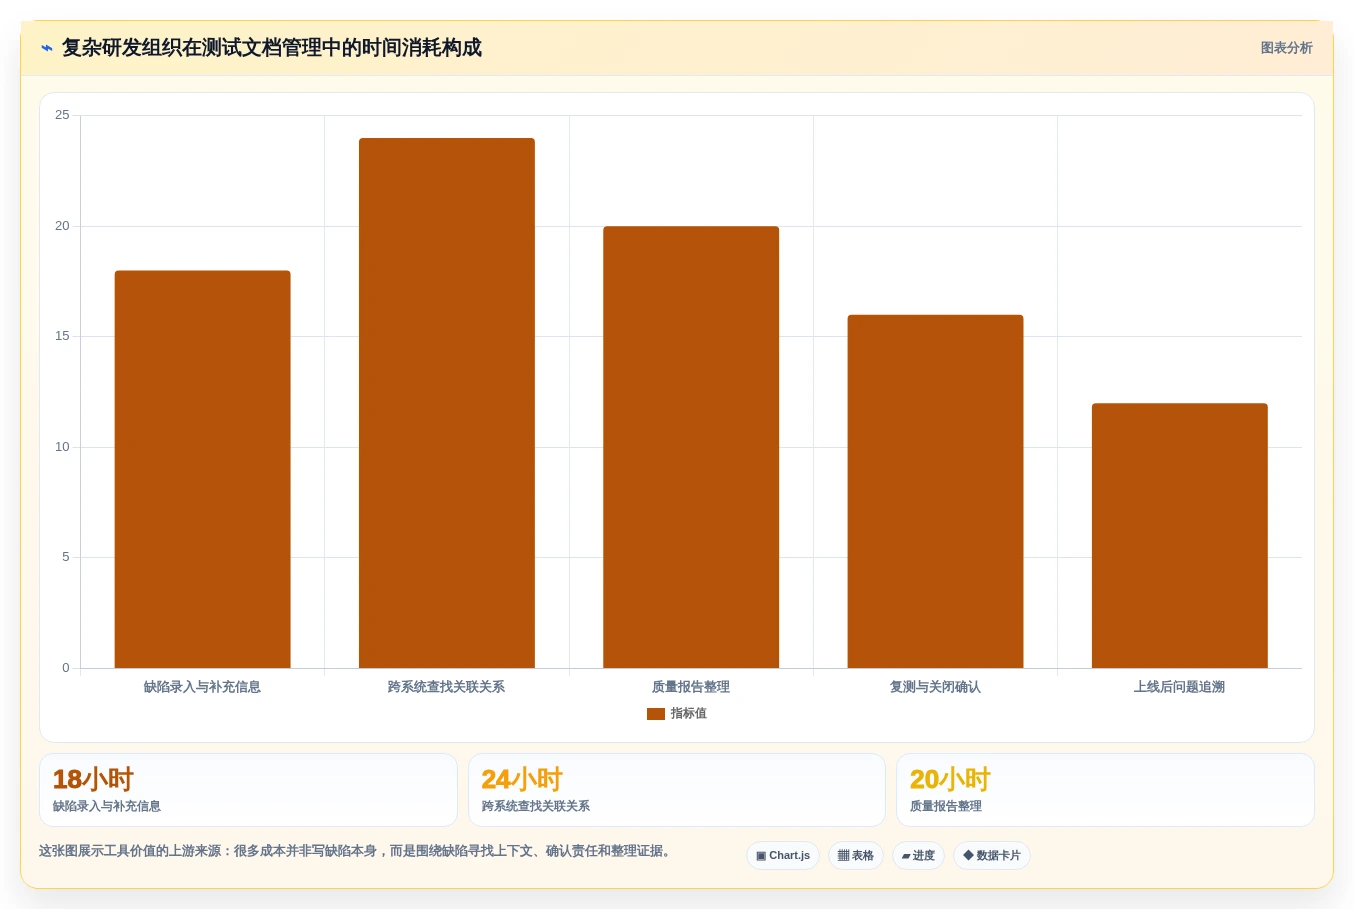The width and height of the screenshot is (1354, 909).
Task: Click the 进度 tag chip
Action: (x=918, y=856)
